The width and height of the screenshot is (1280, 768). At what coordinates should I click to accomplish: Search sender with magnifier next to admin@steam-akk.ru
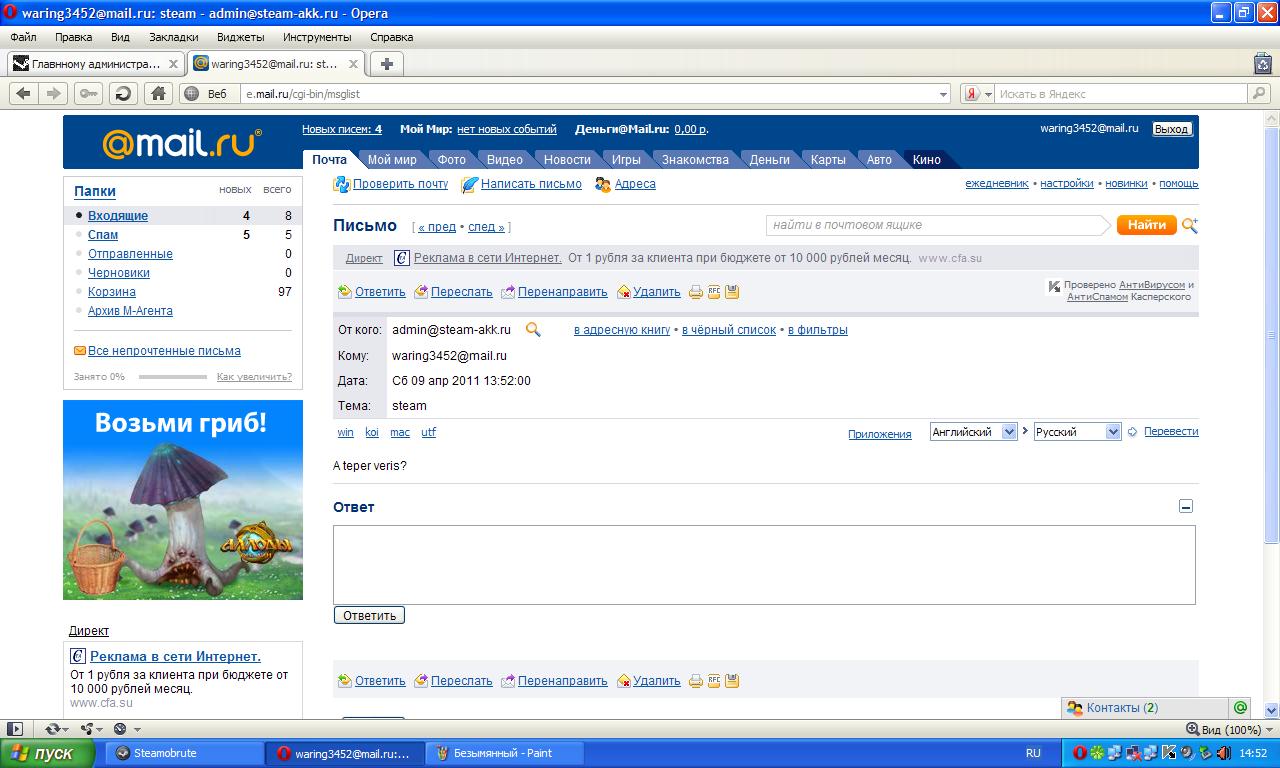(x=533, y=329)
